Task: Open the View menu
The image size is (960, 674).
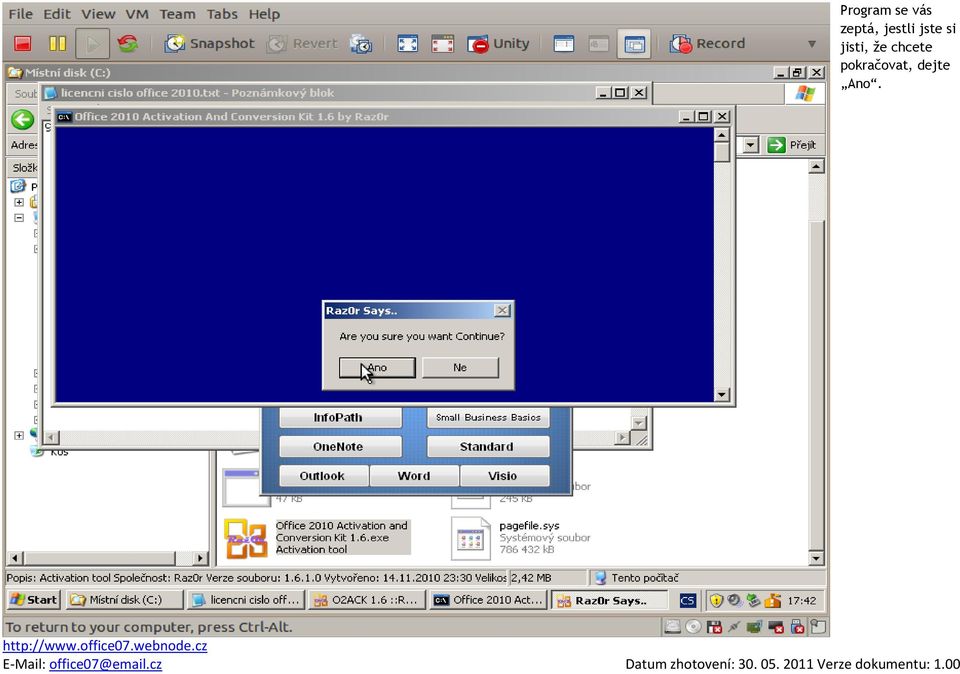Action: point(98,14)
